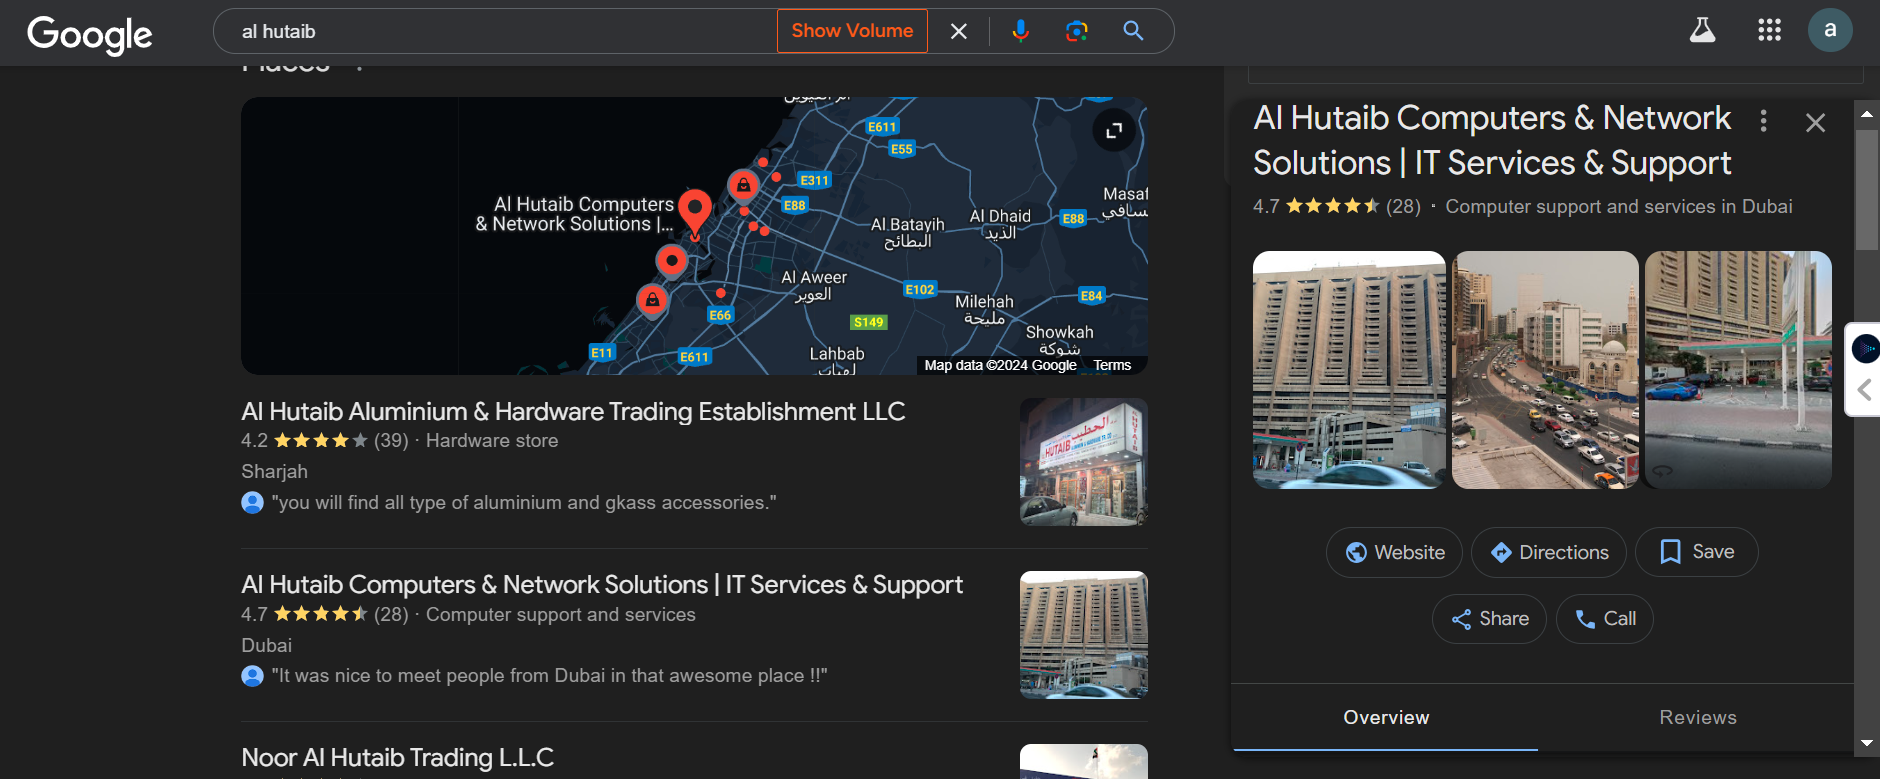Click the Google logo
Image resolution: width=1880 pixels, height=779 pixels.
(90, 35)
